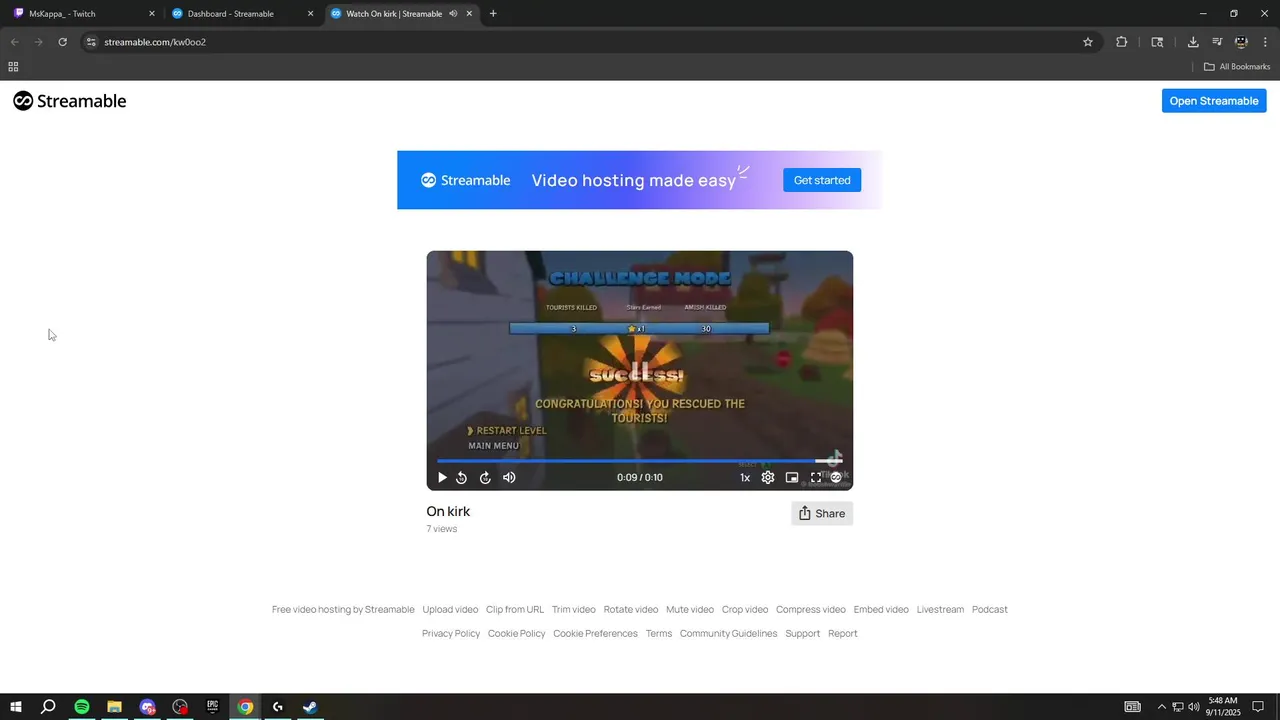Open the Community Guidelines link

click(728, 633)
